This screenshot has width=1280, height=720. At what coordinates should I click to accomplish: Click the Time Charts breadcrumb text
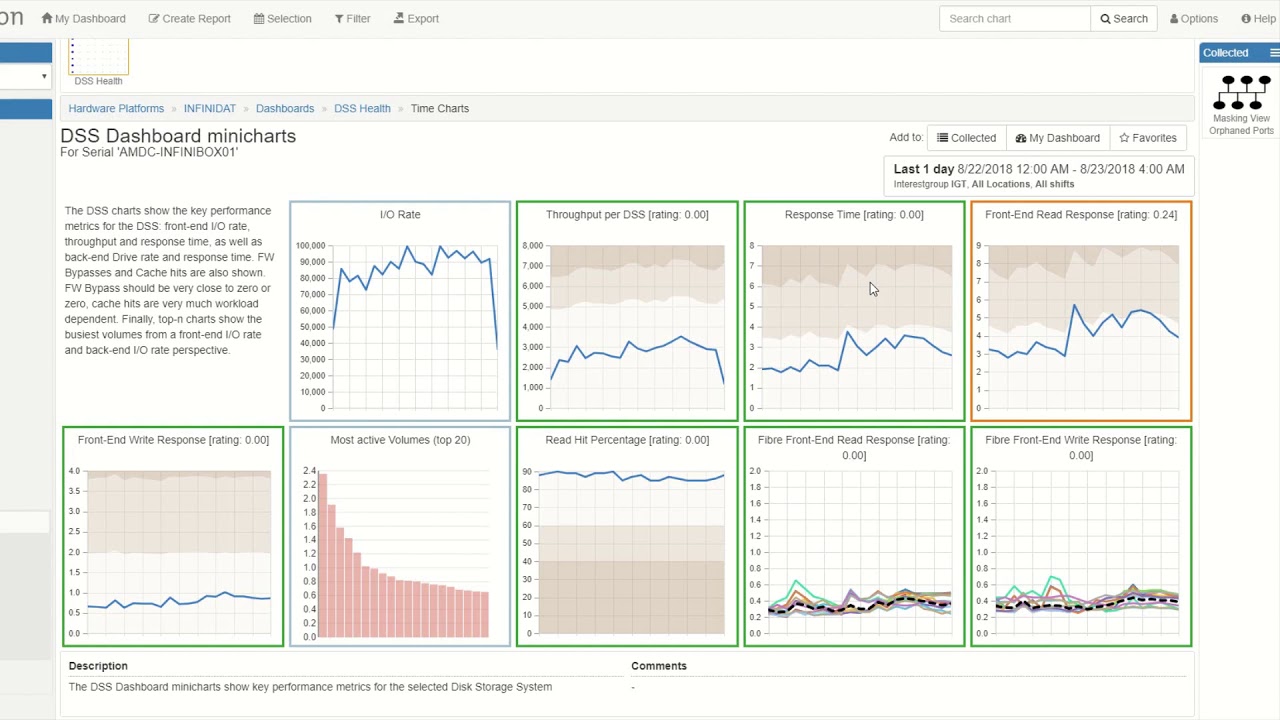(440, 108)
